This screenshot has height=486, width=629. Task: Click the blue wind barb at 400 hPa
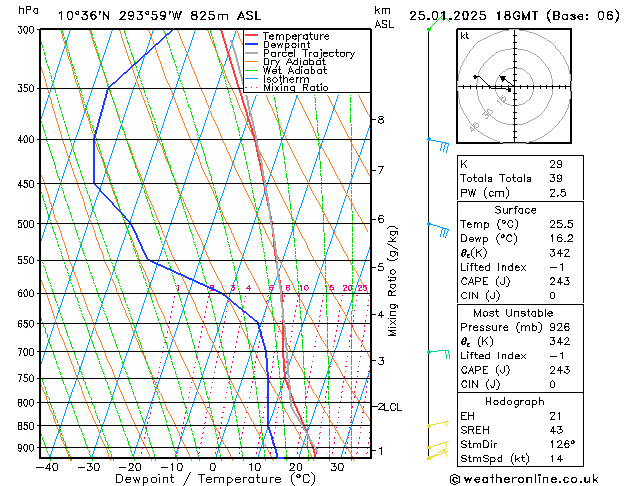438,145
